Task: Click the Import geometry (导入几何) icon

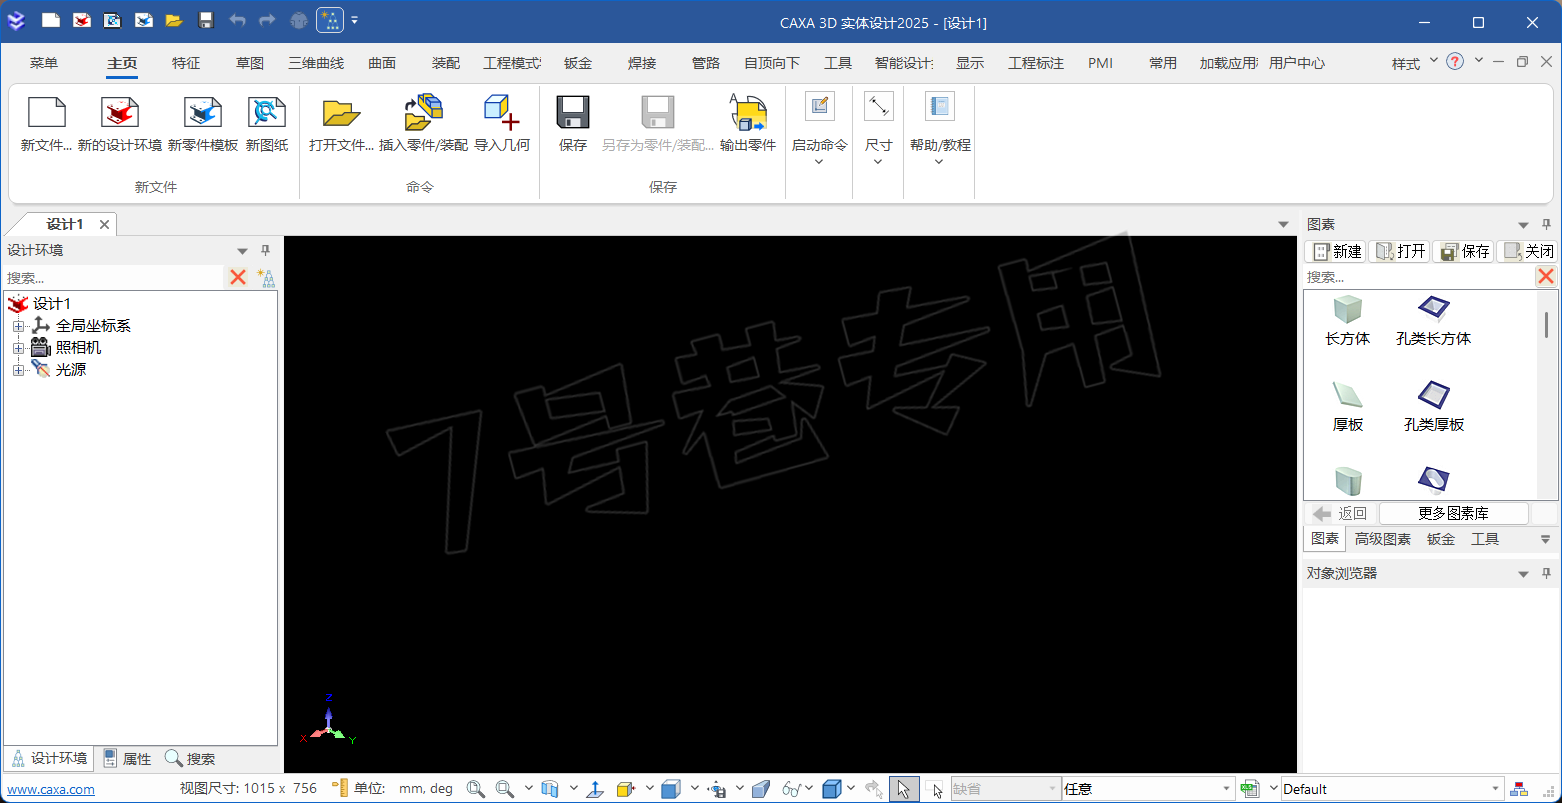Action: point(501,113)
